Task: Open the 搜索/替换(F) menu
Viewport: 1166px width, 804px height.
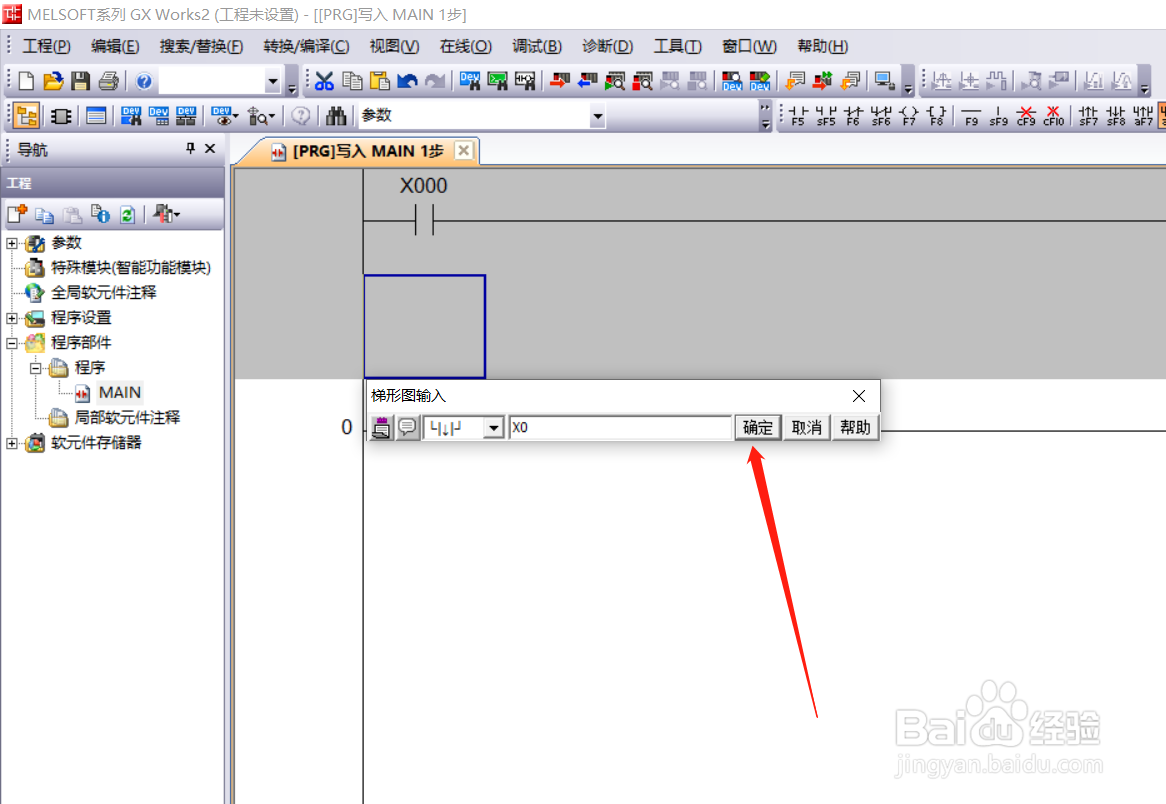Action: [201, 46]
